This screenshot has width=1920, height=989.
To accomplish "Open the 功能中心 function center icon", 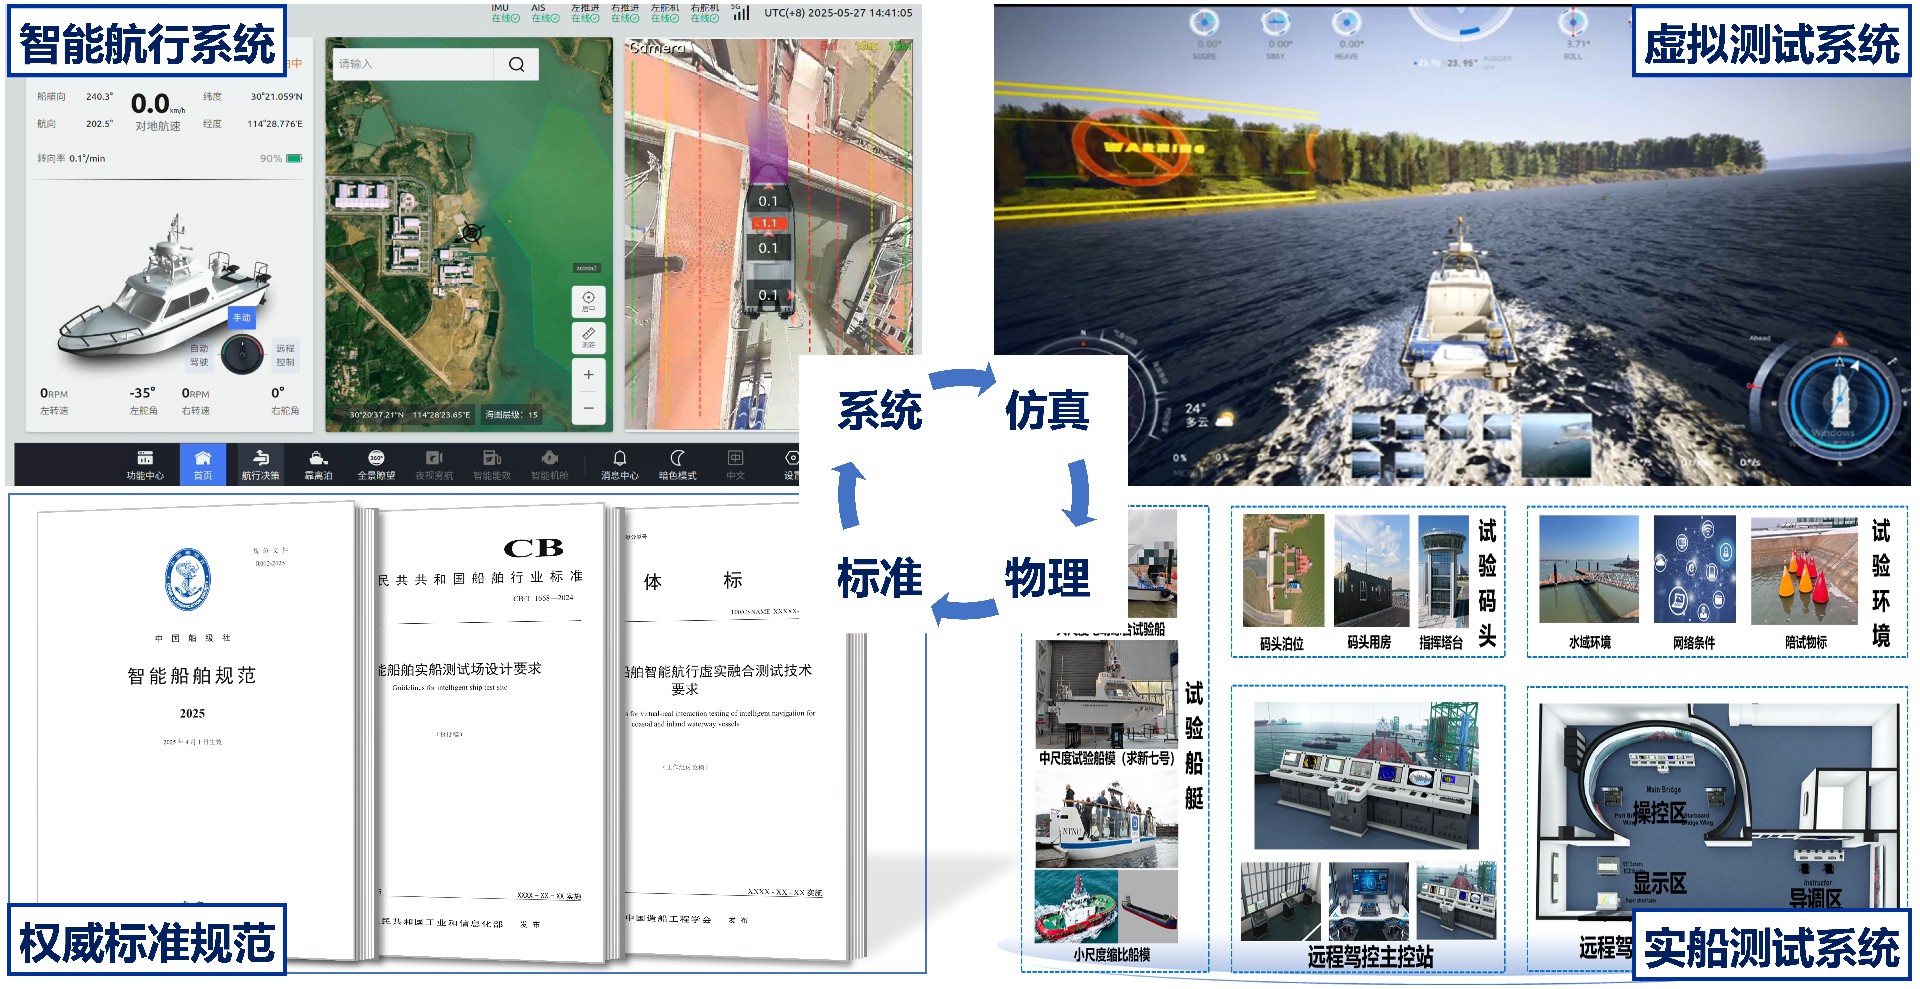I will click(145, 463).
